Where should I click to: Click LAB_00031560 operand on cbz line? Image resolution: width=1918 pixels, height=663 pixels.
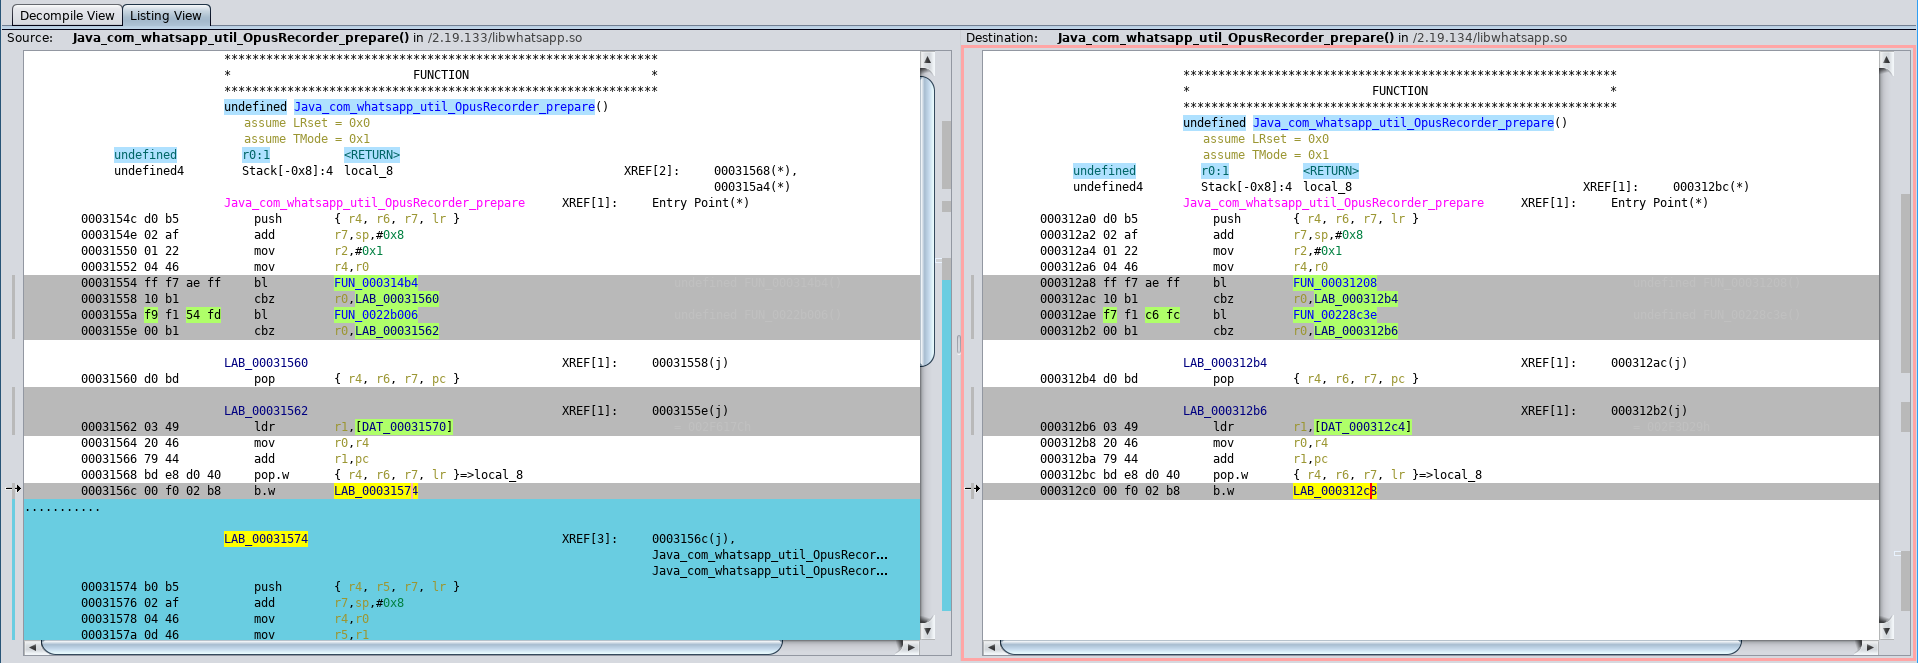coord(397,299)
